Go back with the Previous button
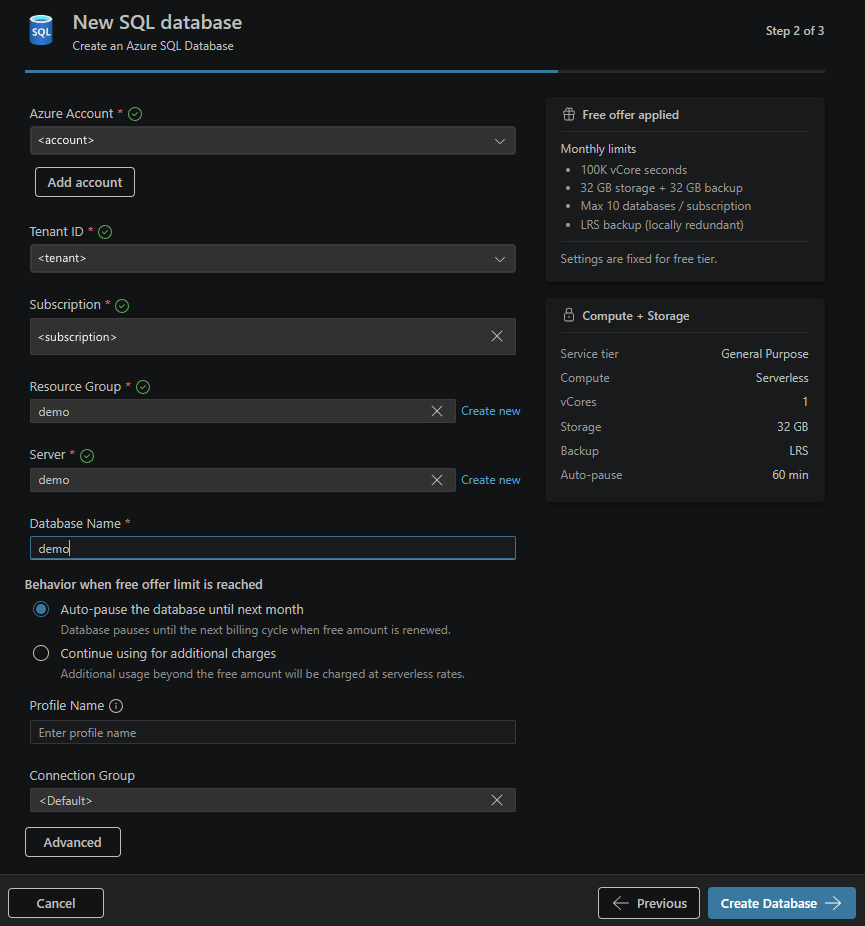Screen dimensions: 865x926 (x=649, y=903)
